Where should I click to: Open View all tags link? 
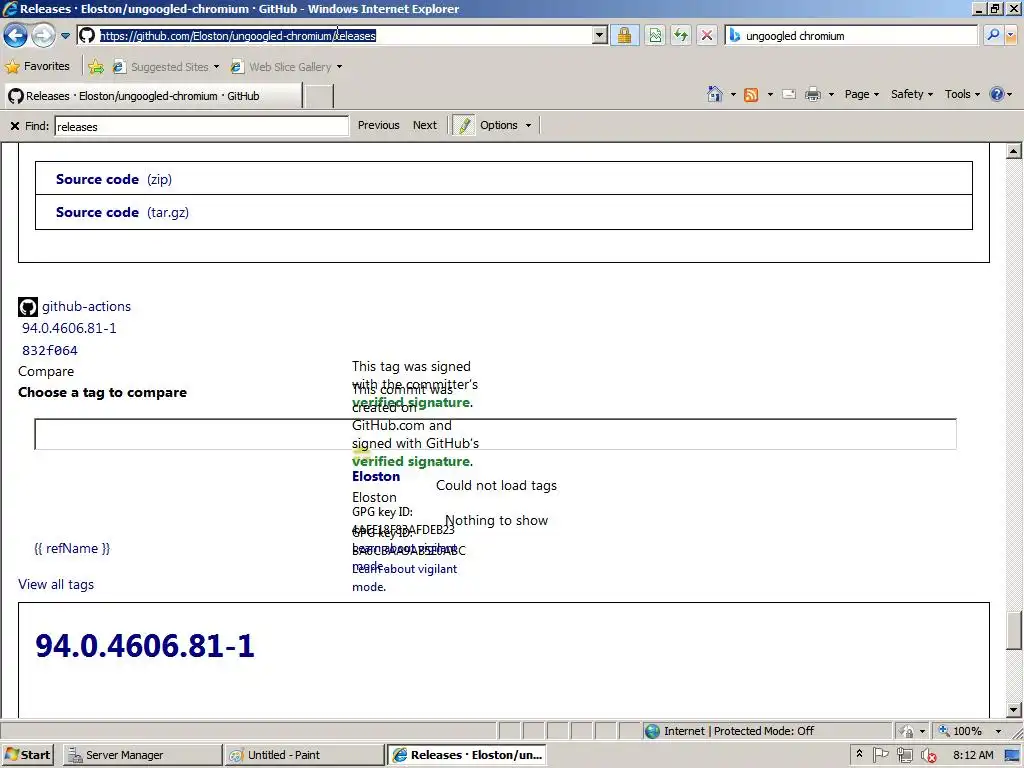coord(56,584)
